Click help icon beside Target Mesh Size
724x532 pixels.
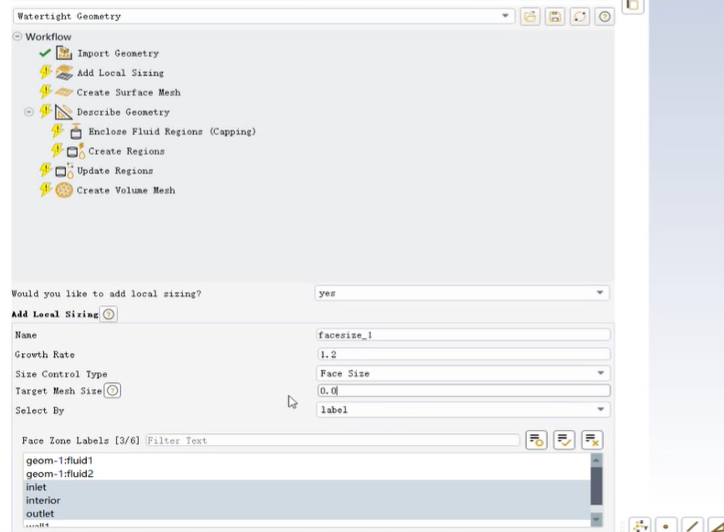[113, 391]
